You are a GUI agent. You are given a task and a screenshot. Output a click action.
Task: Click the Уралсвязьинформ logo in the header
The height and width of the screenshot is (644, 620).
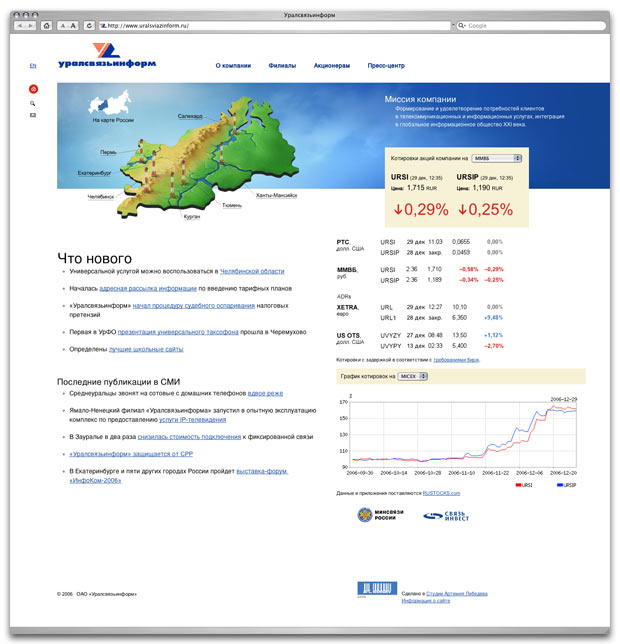coord(112,57)
